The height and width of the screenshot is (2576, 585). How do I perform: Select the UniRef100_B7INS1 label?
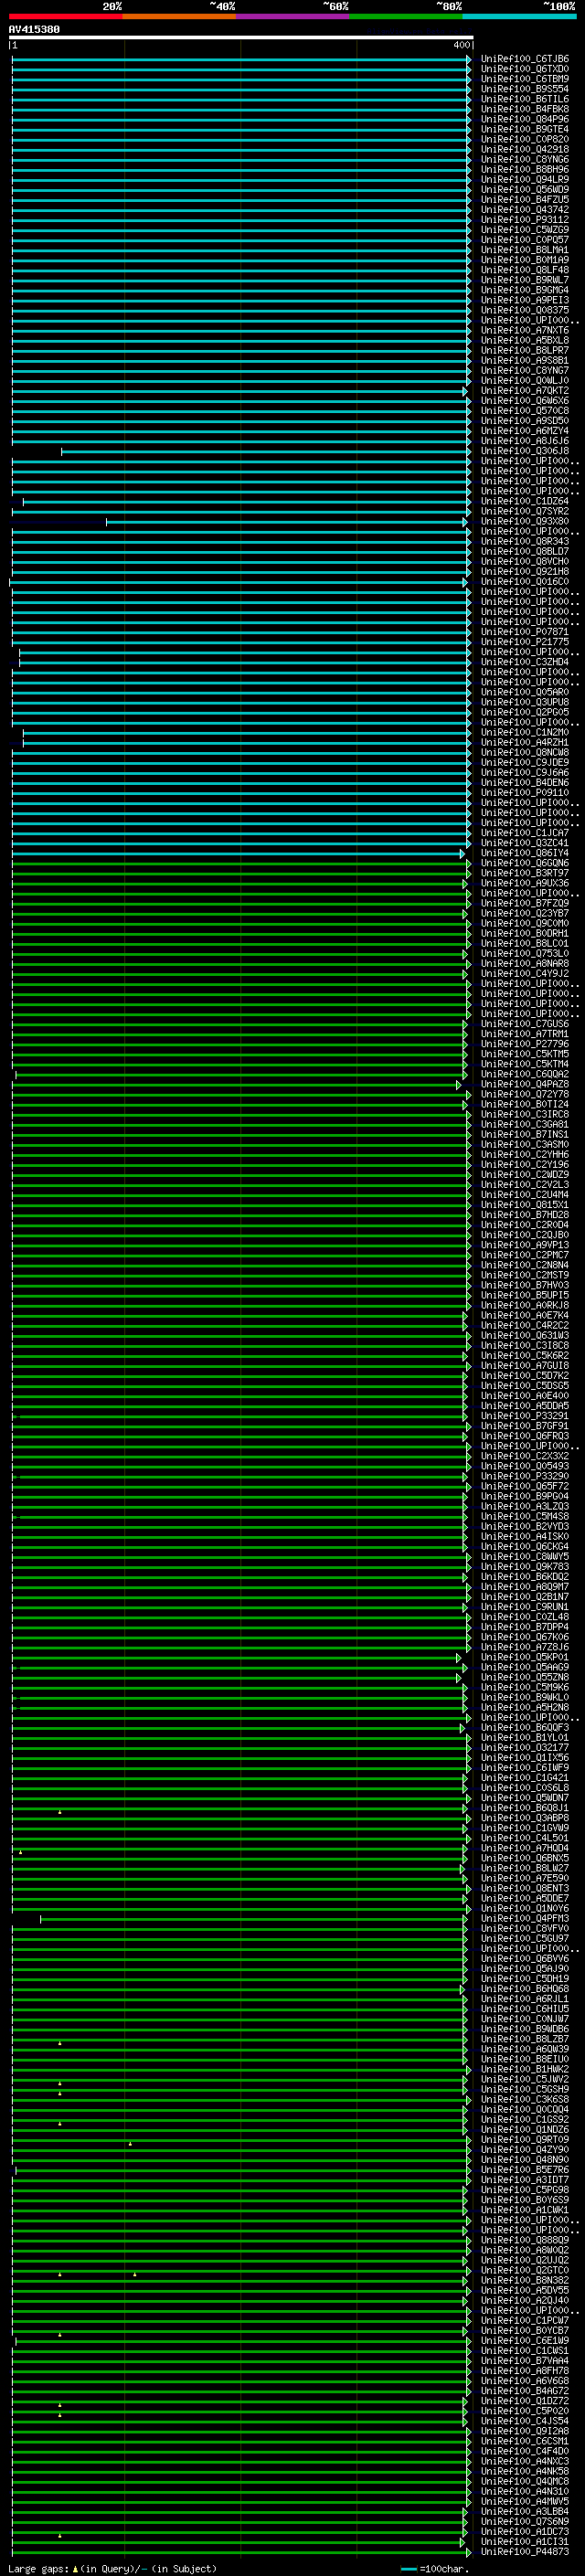click(x=525, y=1135)
